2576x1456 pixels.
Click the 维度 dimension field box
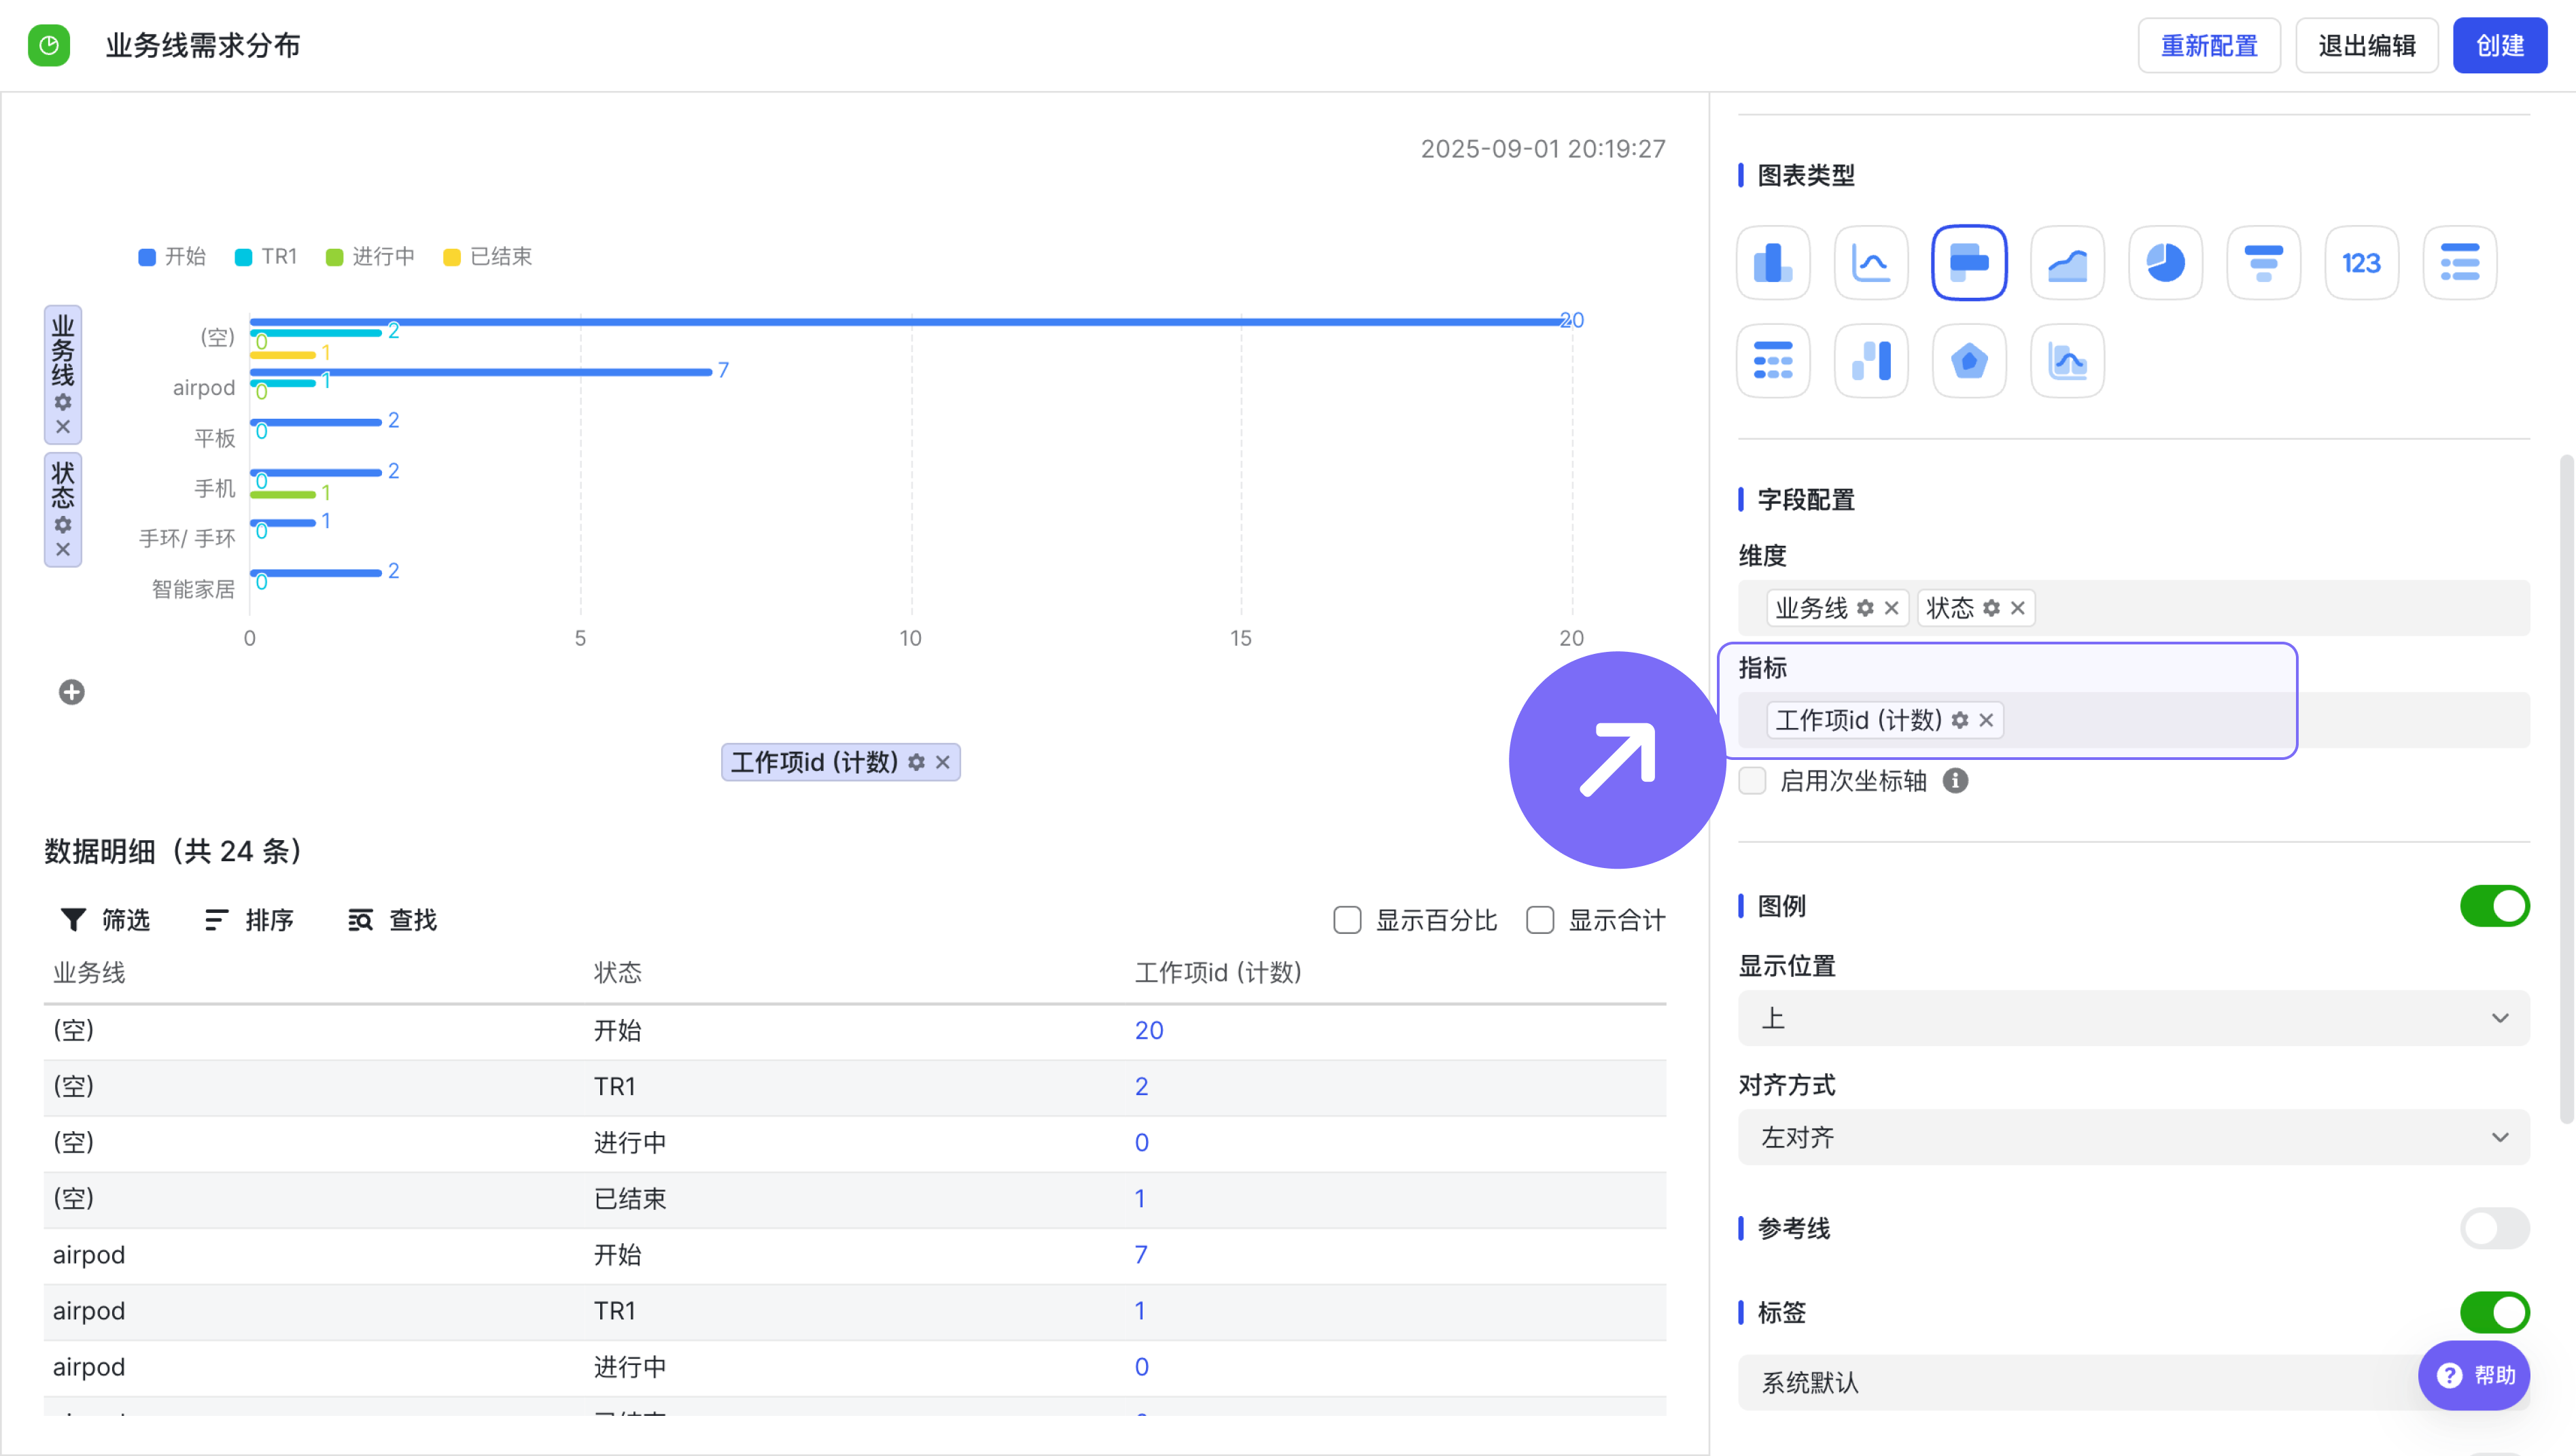coord(2133,608)
